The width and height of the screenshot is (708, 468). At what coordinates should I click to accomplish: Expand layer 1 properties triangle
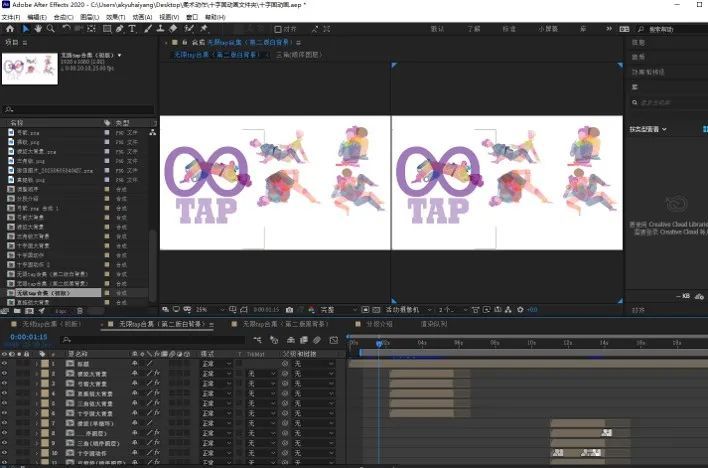pyautogui.click(x=37, y=364)
